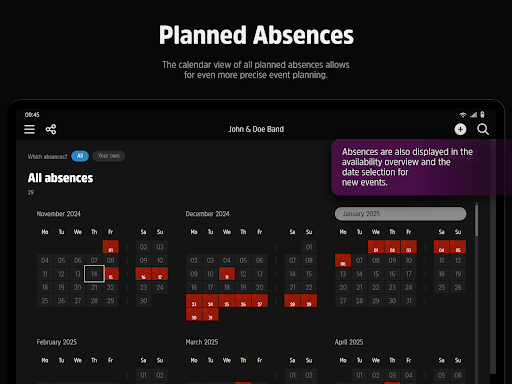Click the vertical scrollbar beside calendars
This screenshot has height=384, width=512.
pyautogui.click(x=476, y=220)
